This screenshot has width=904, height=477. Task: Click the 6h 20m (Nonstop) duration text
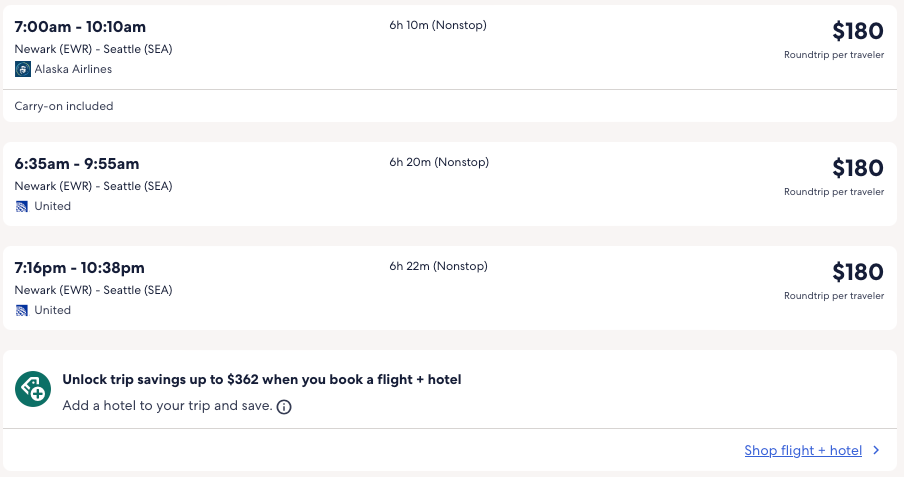(439, 162)
